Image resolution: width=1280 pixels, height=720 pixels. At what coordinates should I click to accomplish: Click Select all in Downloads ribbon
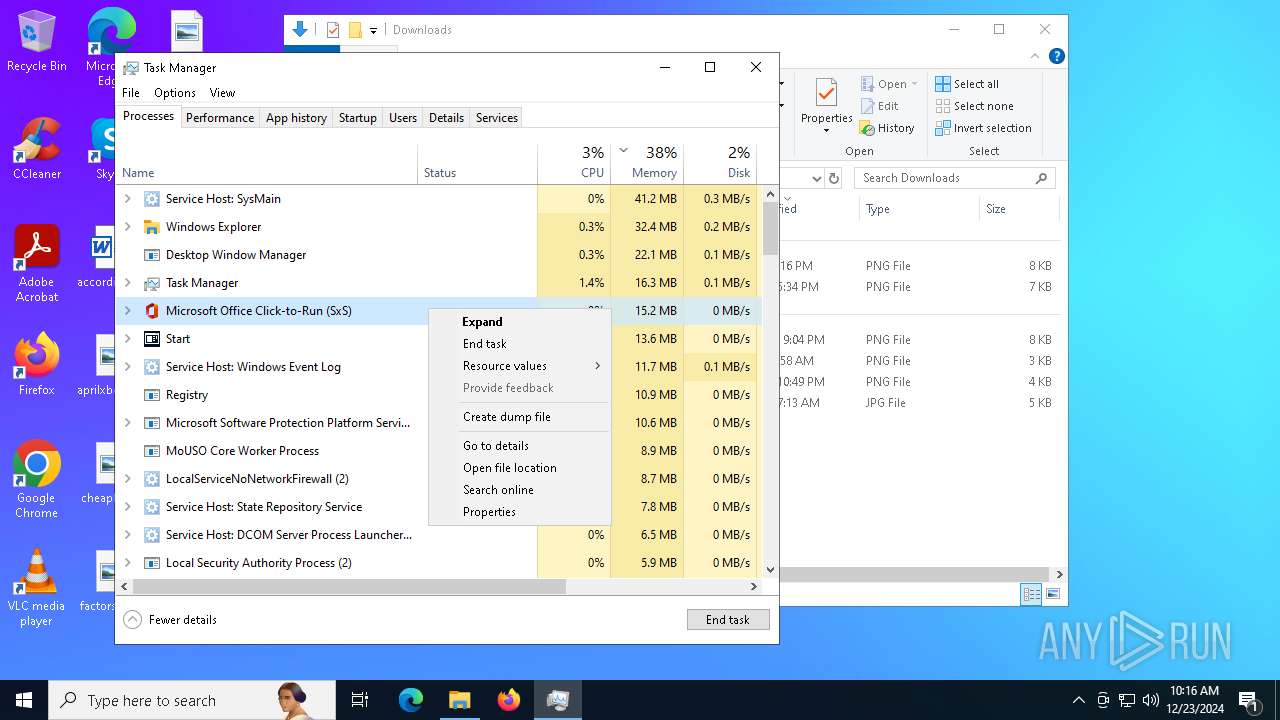point(967,84)
